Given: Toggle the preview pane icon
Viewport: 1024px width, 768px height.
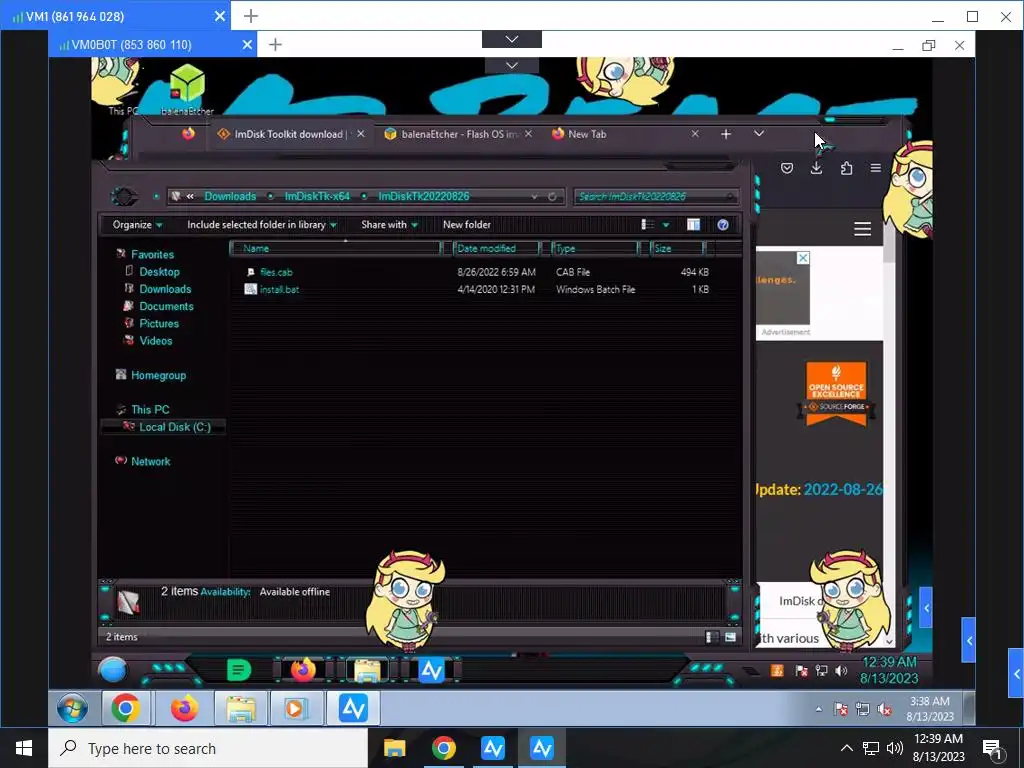Looking at the screenshot, I should pos(694,225).
